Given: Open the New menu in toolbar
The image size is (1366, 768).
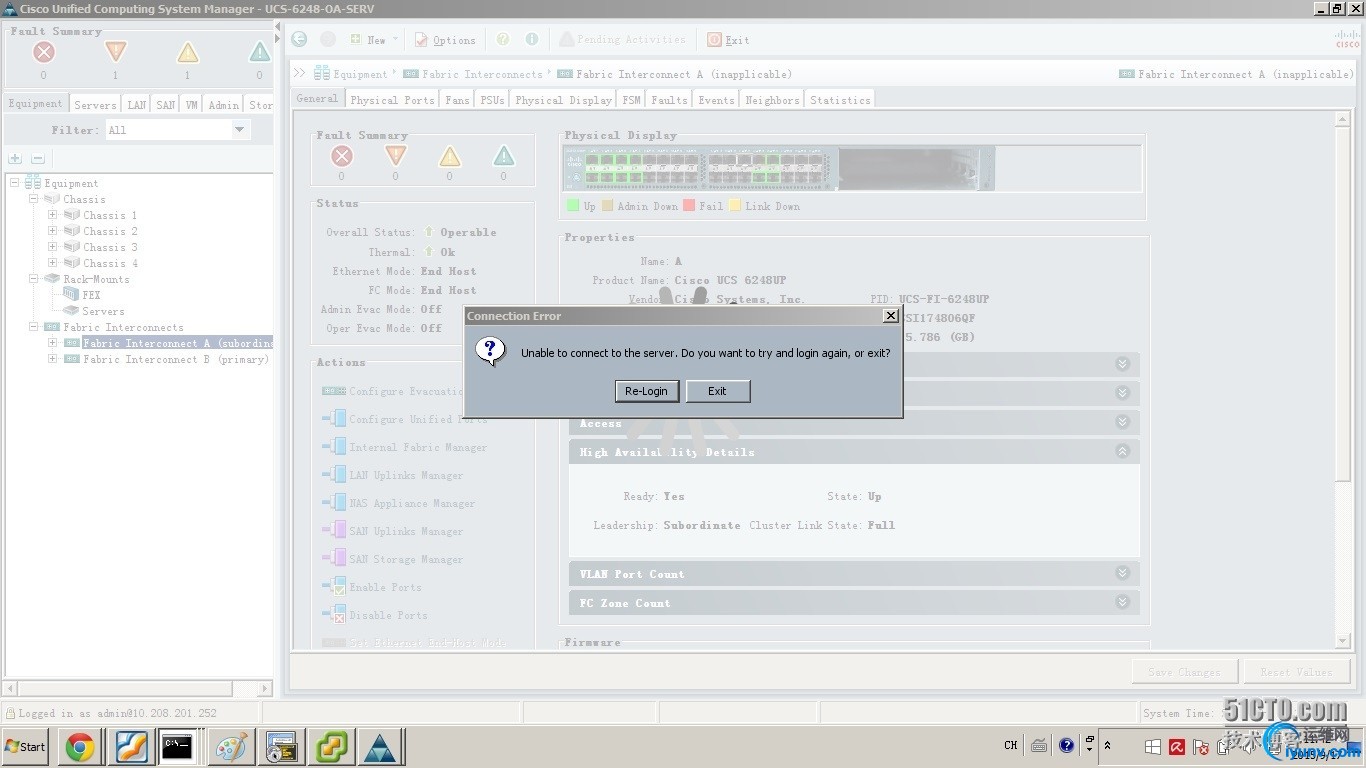Looking at the screenshot, I should 373,40.
